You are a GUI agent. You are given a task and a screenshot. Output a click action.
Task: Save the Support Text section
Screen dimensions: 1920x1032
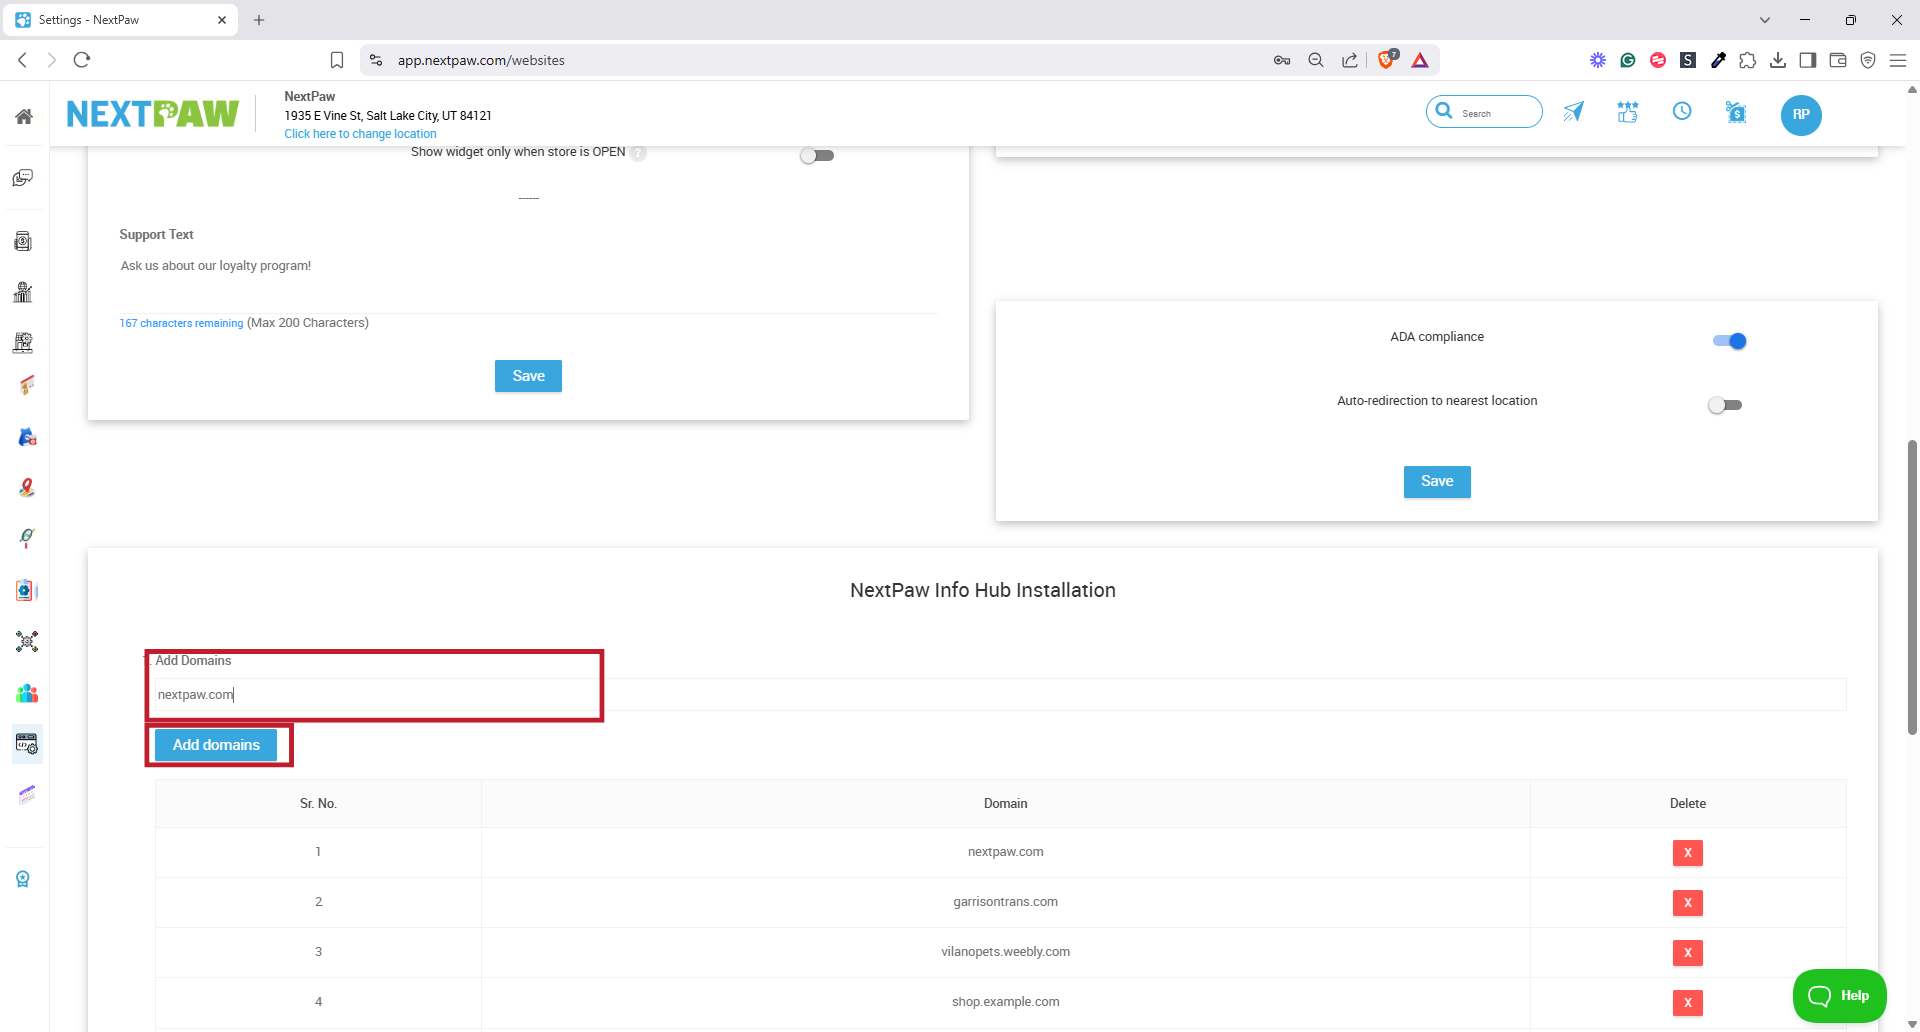pyautogui.click(x=528, y=376)
